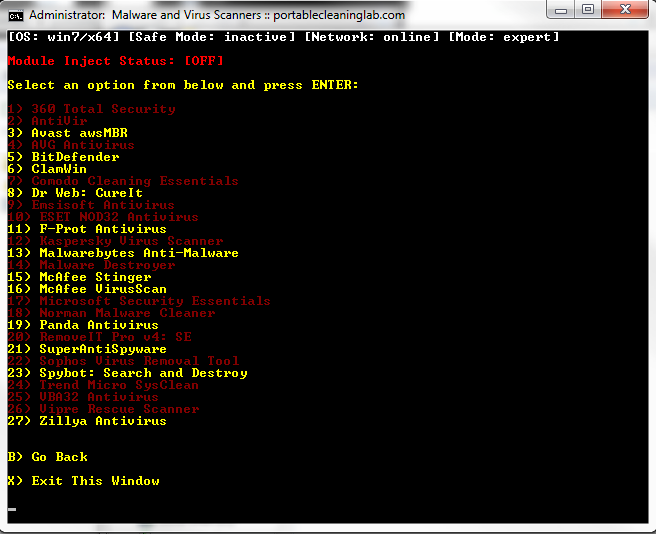Select option 8) Dr Web: CureIt

pos(75,193)
